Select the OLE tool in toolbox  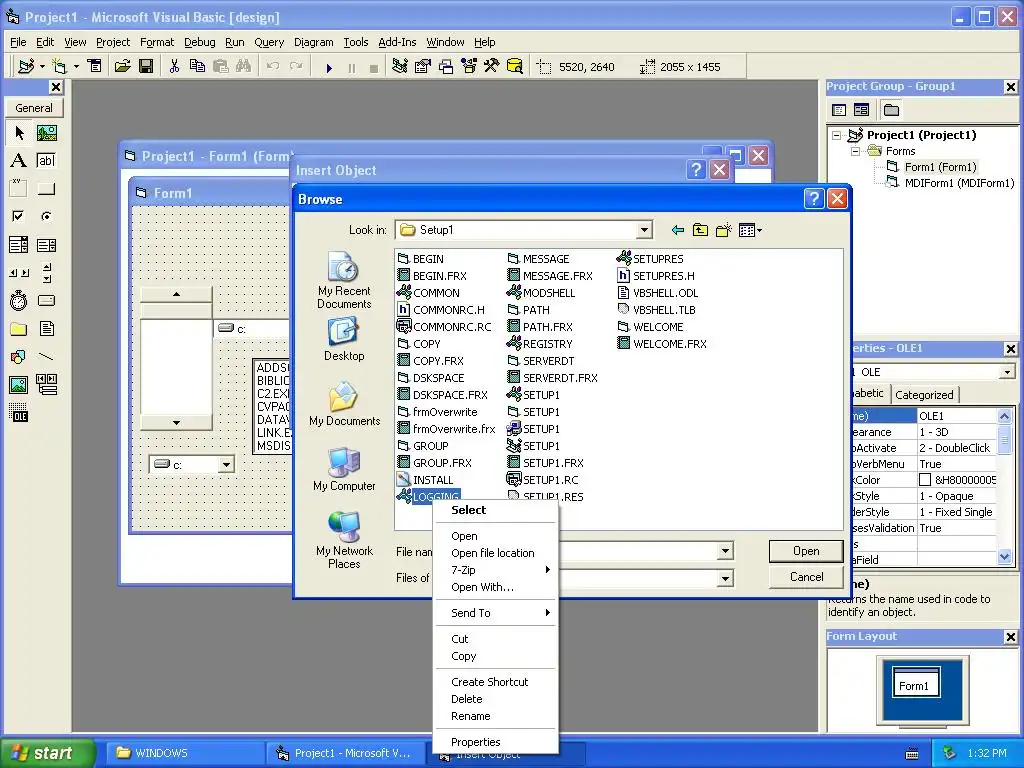(19, 413)
